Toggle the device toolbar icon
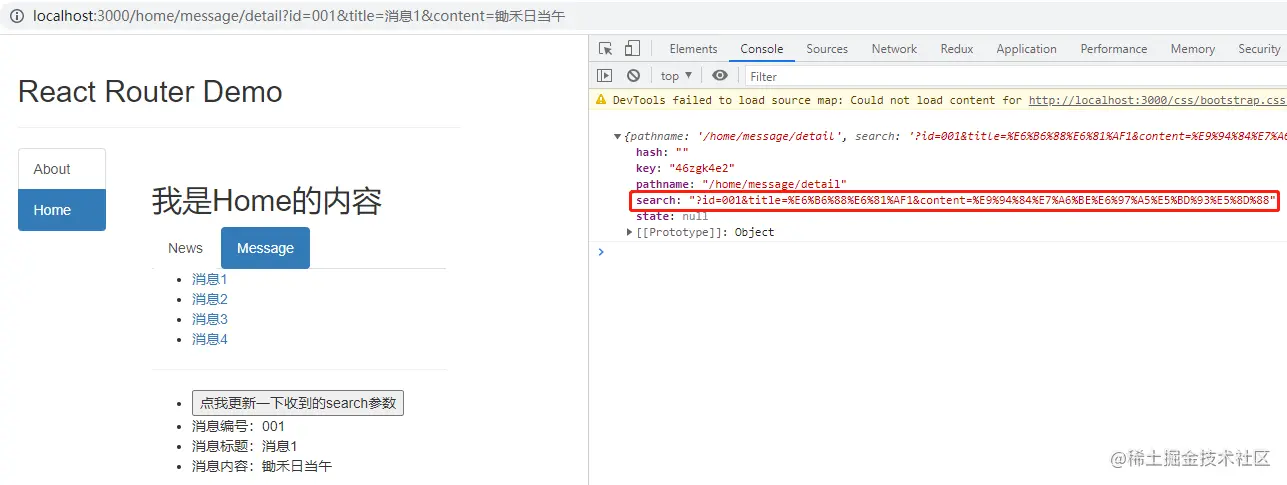This screenshot has width=1287, height=485. point(632,48)
